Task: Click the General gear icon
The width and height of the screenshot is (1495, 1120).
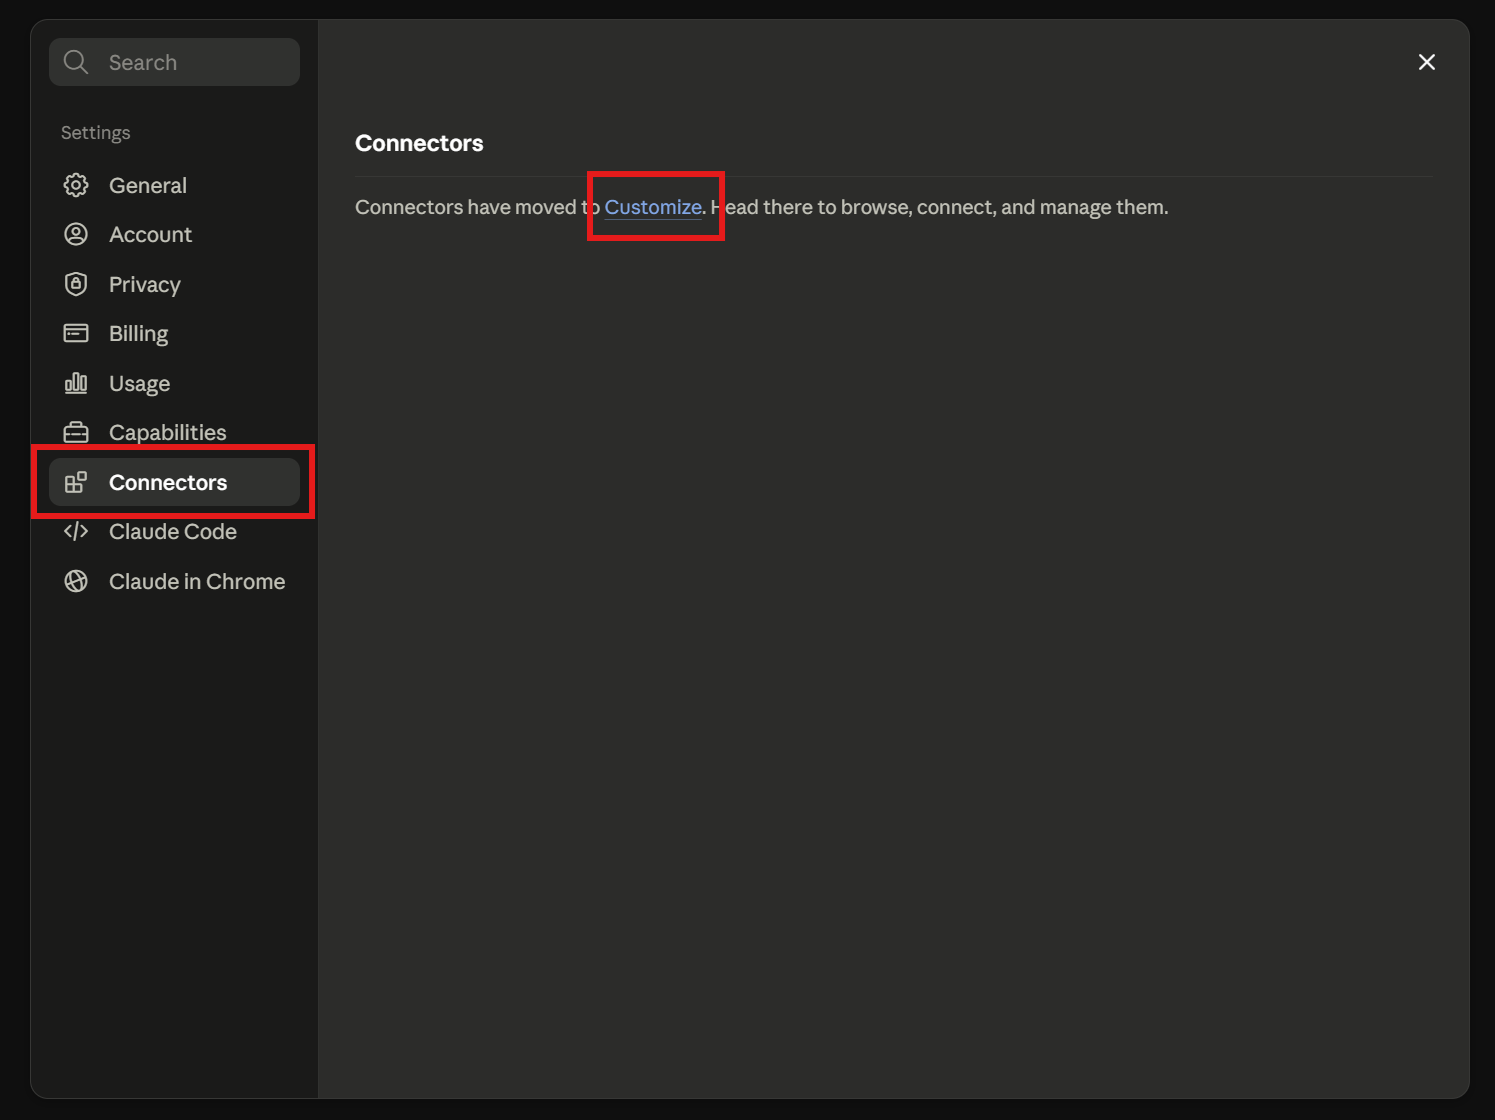Action: (76, 185)
